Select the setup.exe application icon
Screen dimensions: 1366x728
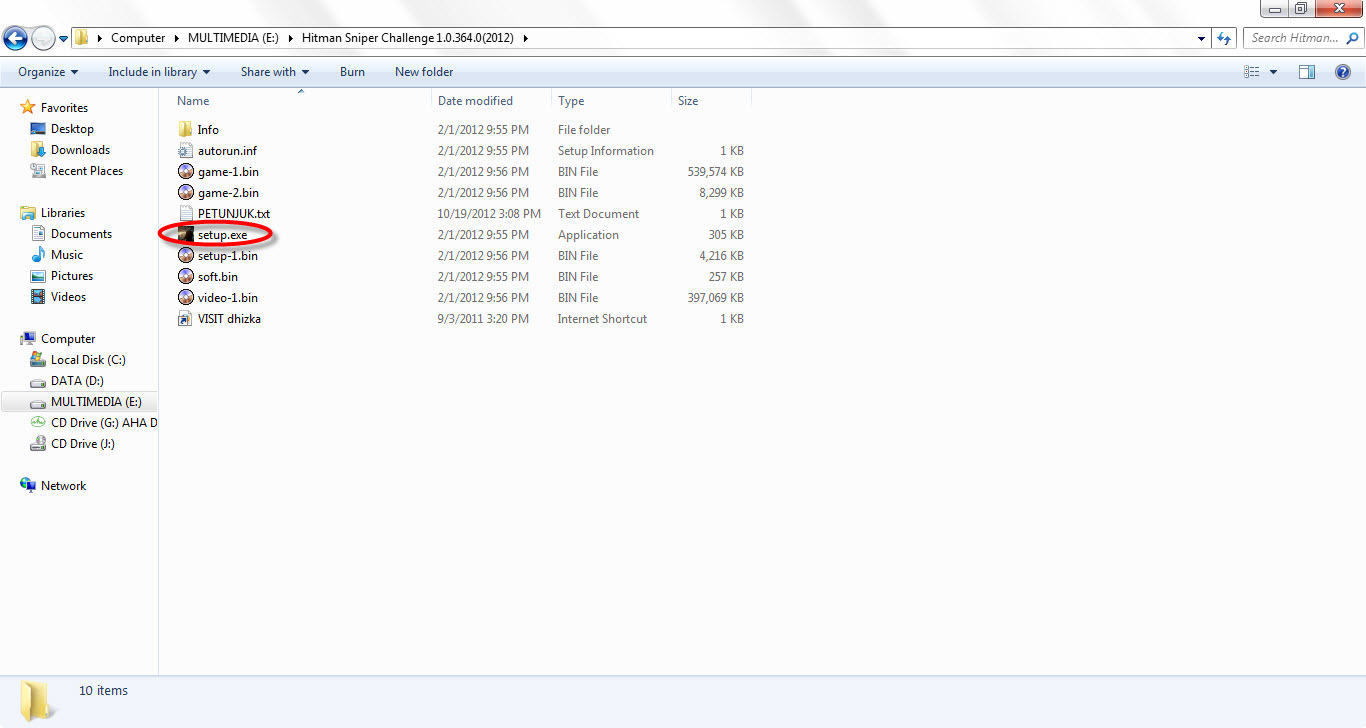185,235
